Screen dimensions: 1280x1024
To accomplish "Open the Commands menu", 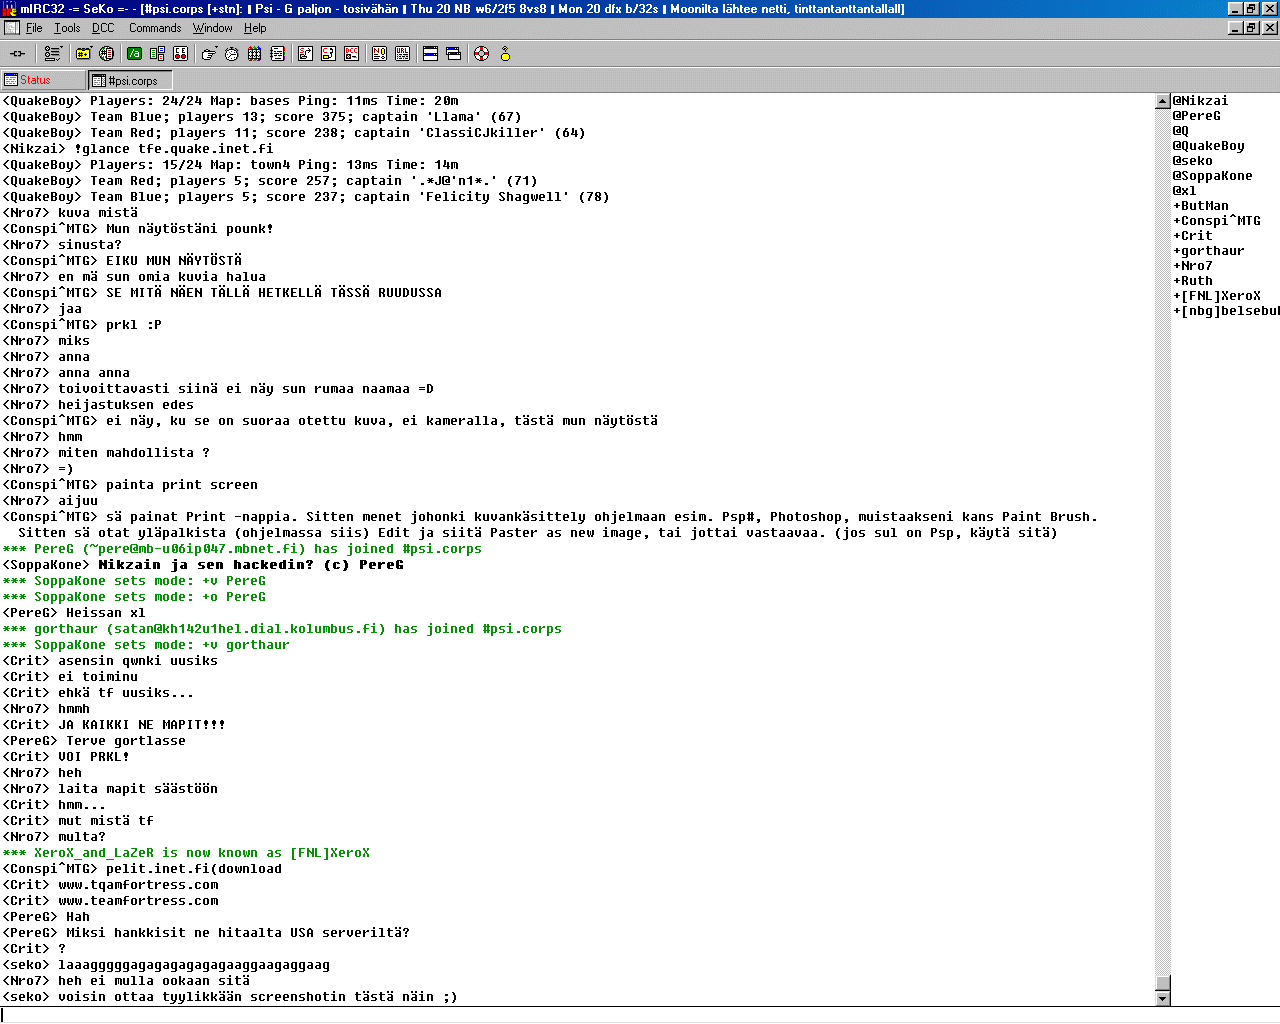I will tap(155, 28).
